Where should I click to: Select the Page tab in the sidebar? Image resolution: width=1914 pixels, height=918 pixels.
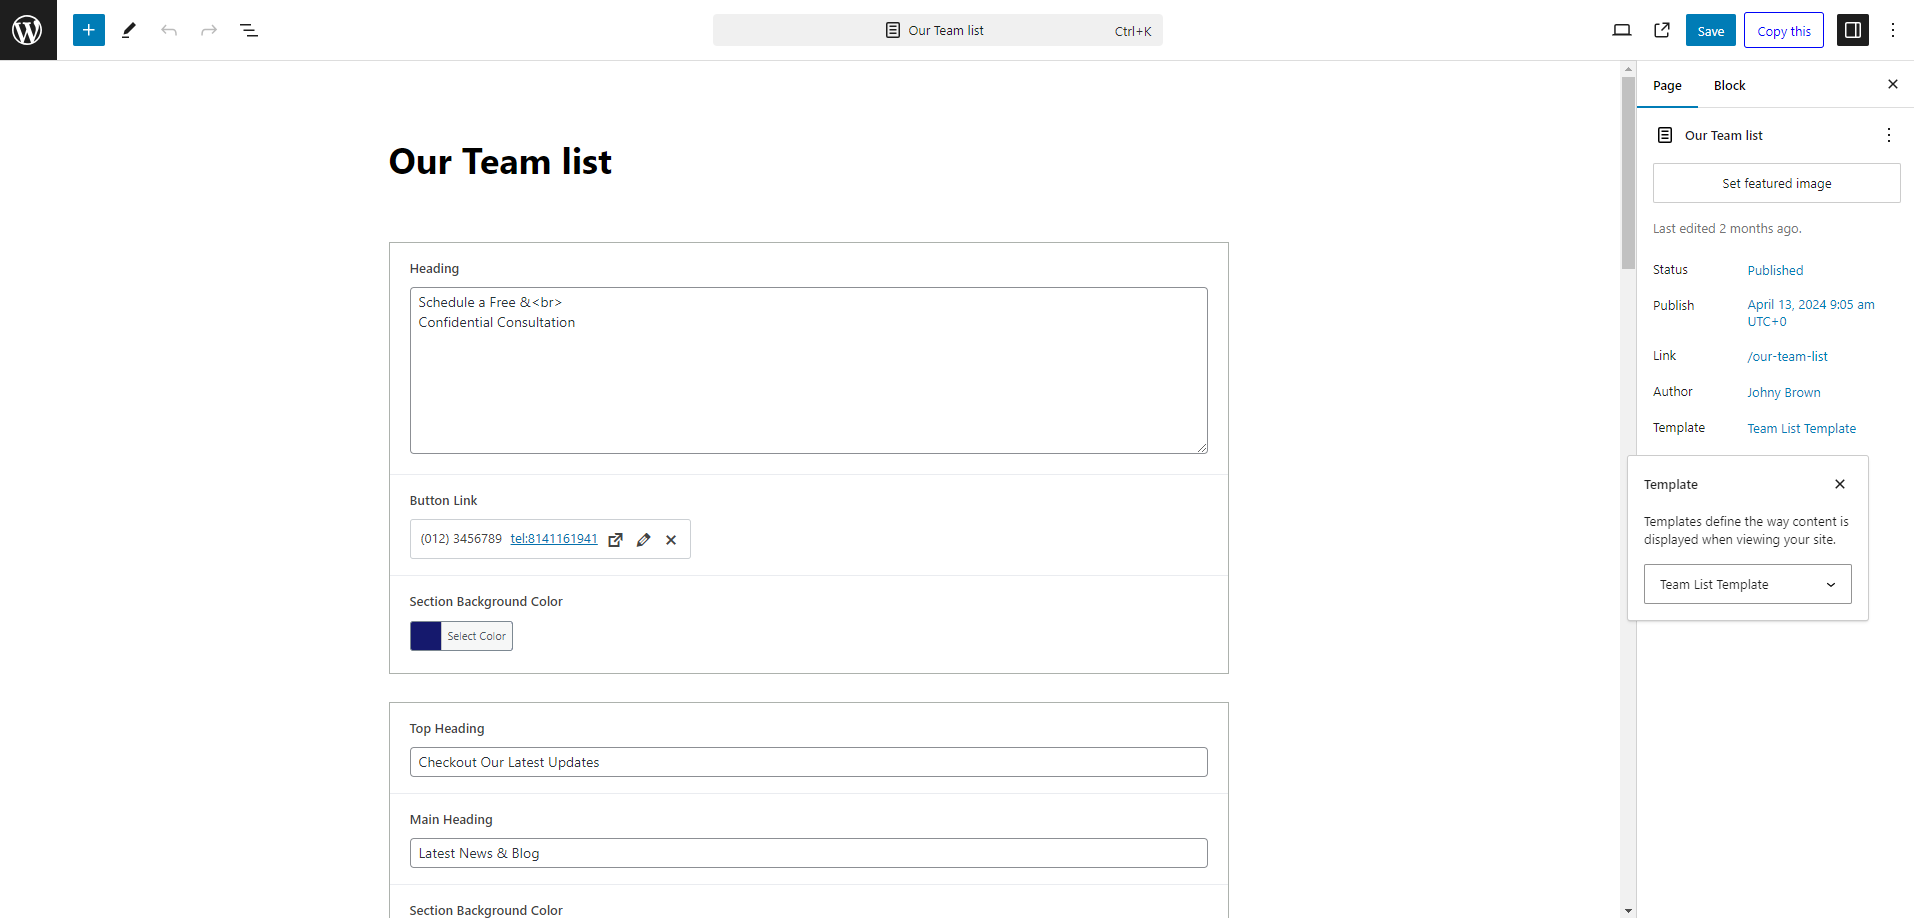point(1667,85)
